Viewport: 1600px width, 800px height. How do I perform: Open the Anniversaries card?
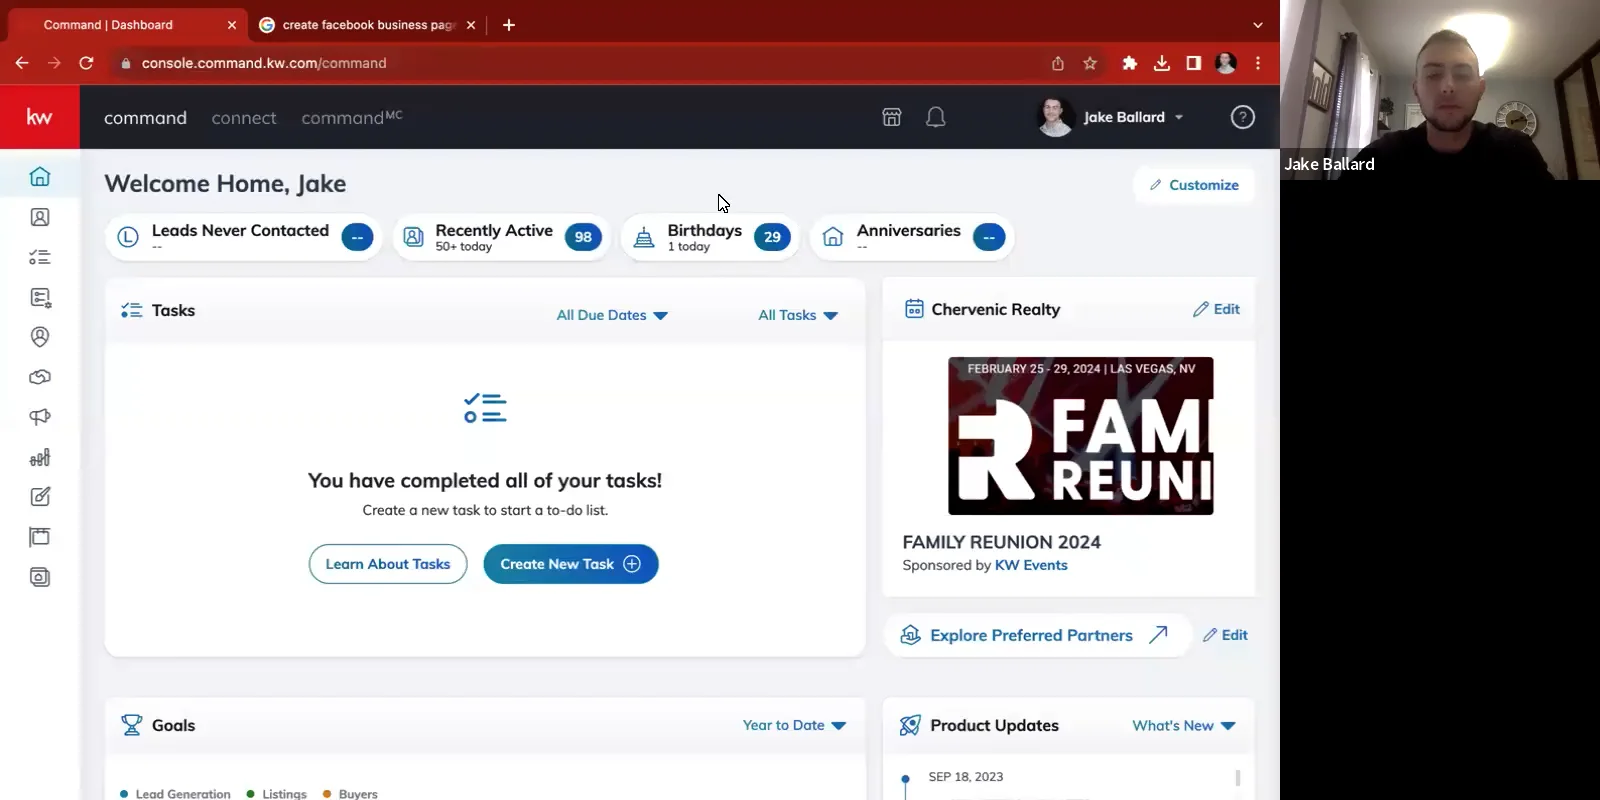912,237
